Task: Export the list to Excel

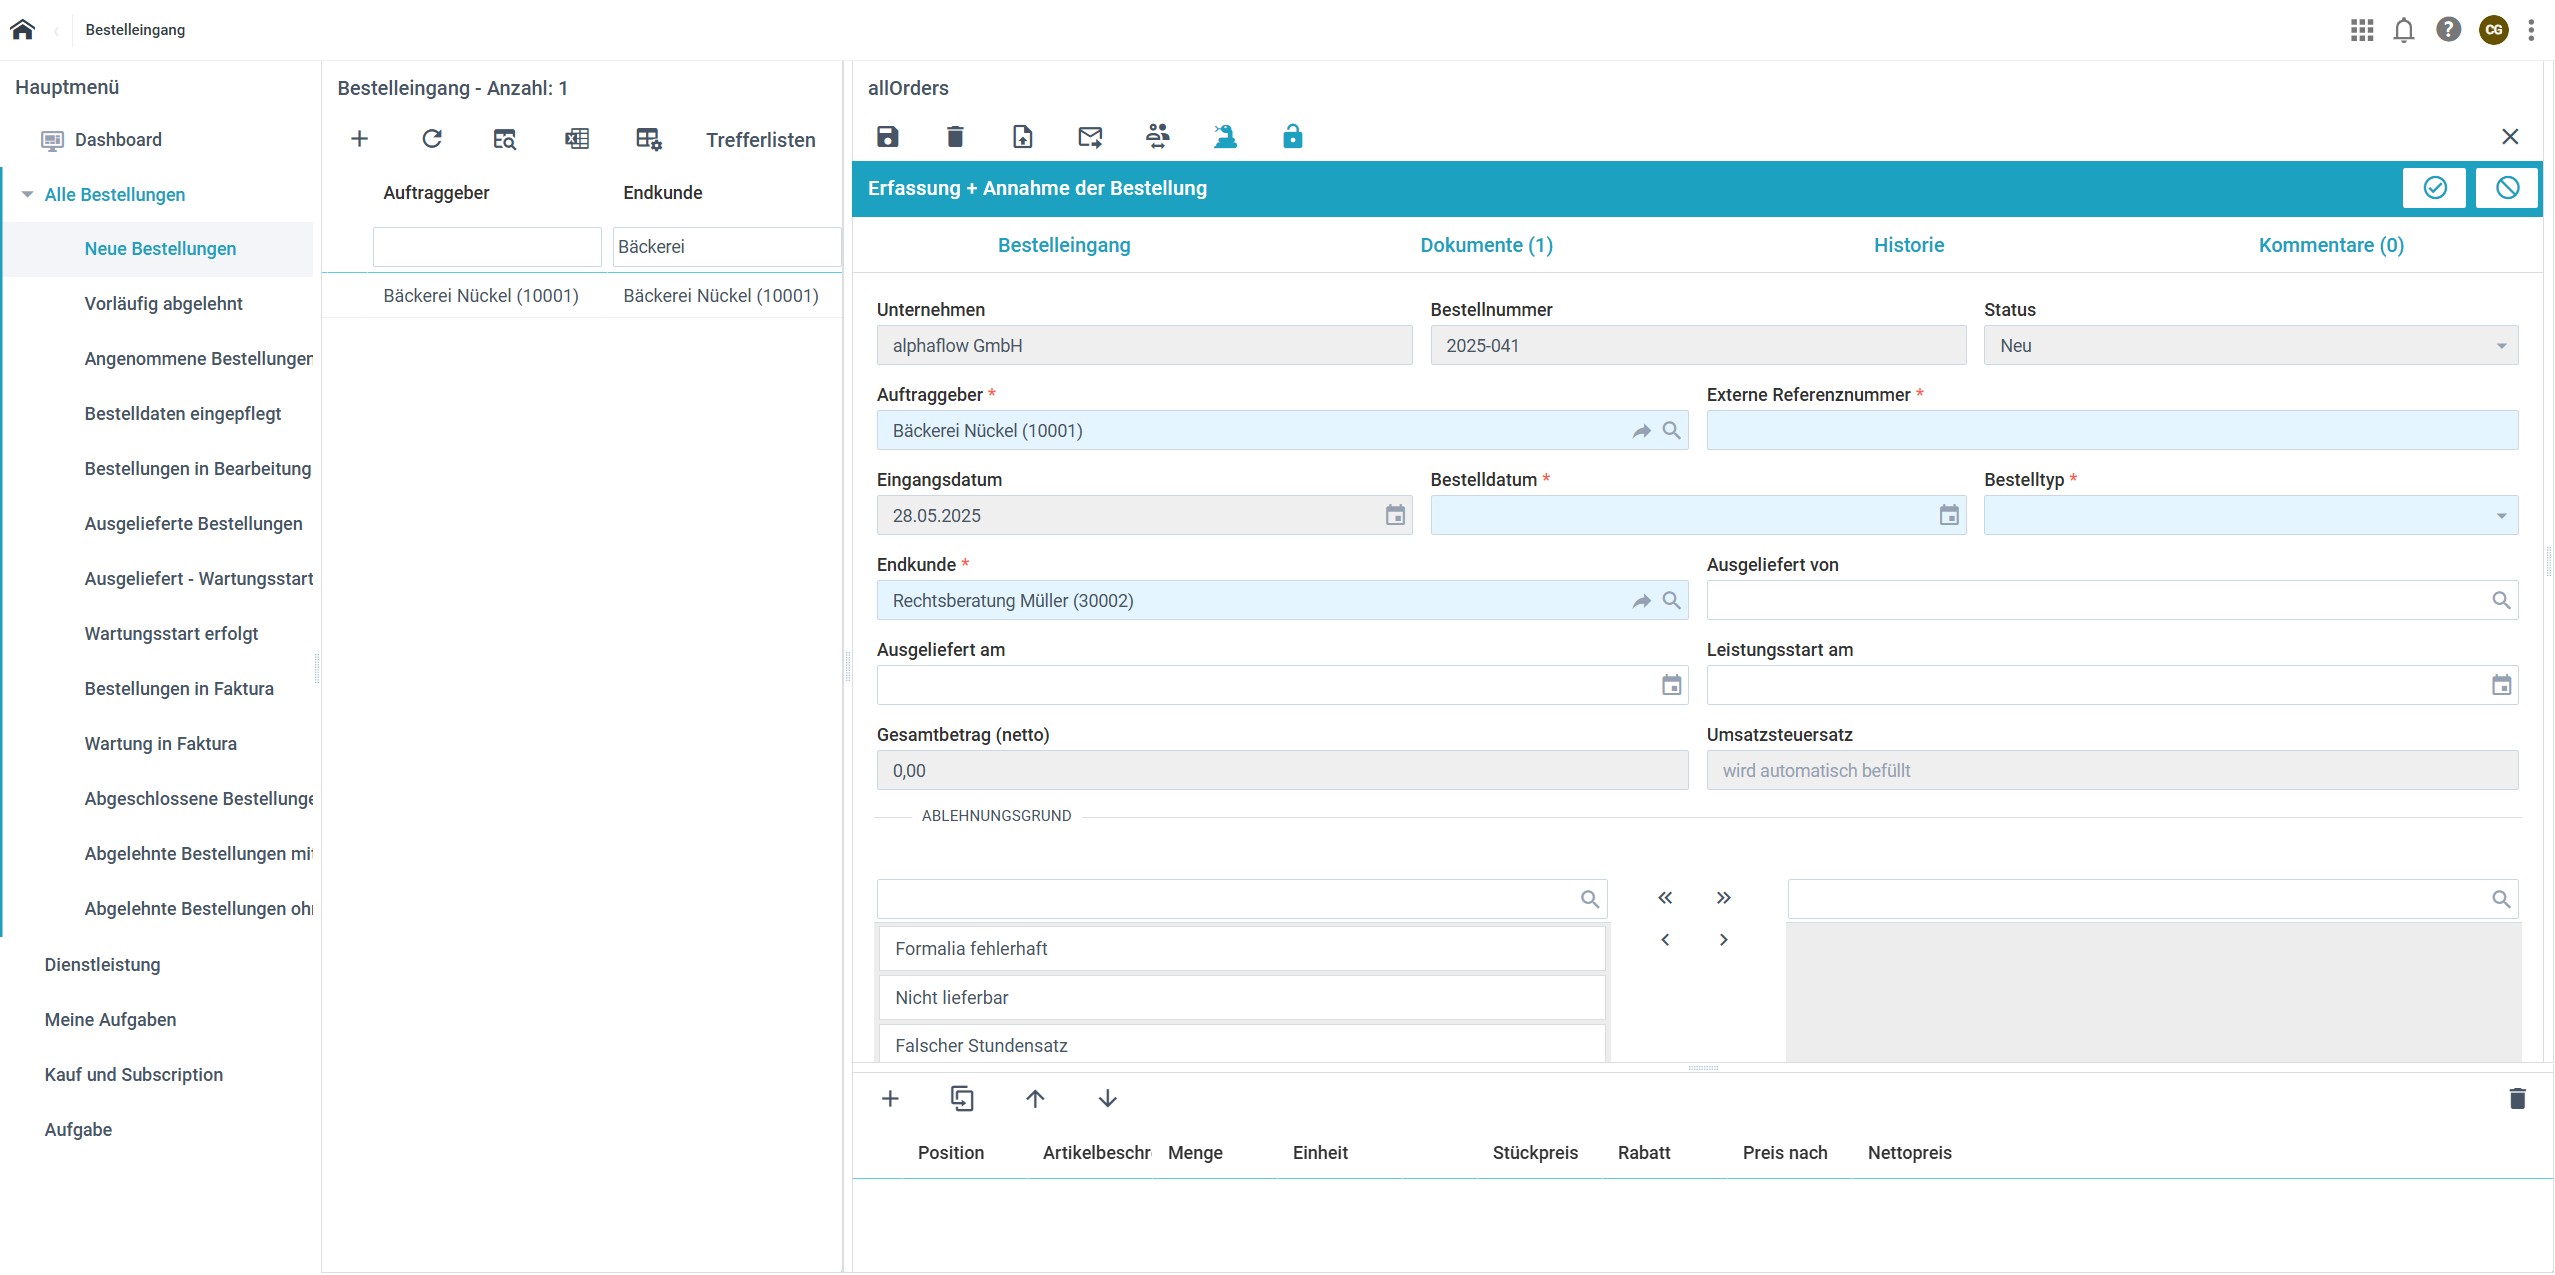Action: tap(577, 139)
